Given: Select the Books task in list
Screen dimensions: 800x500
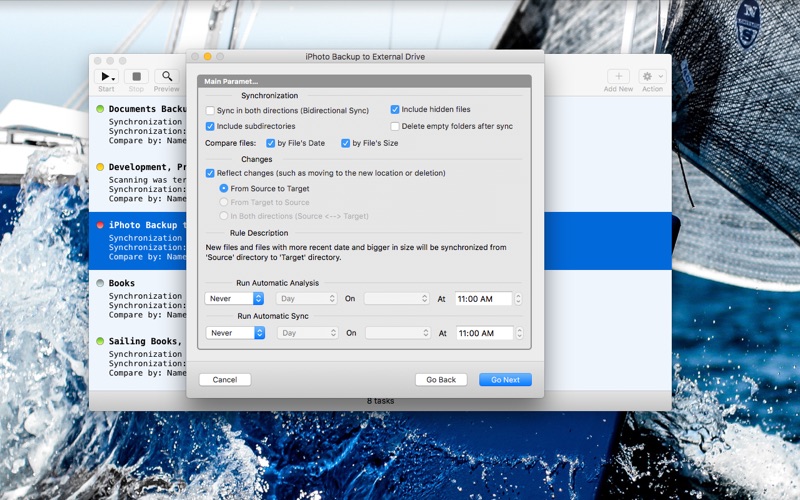Looking at the screenshot, I should [138, 299].
